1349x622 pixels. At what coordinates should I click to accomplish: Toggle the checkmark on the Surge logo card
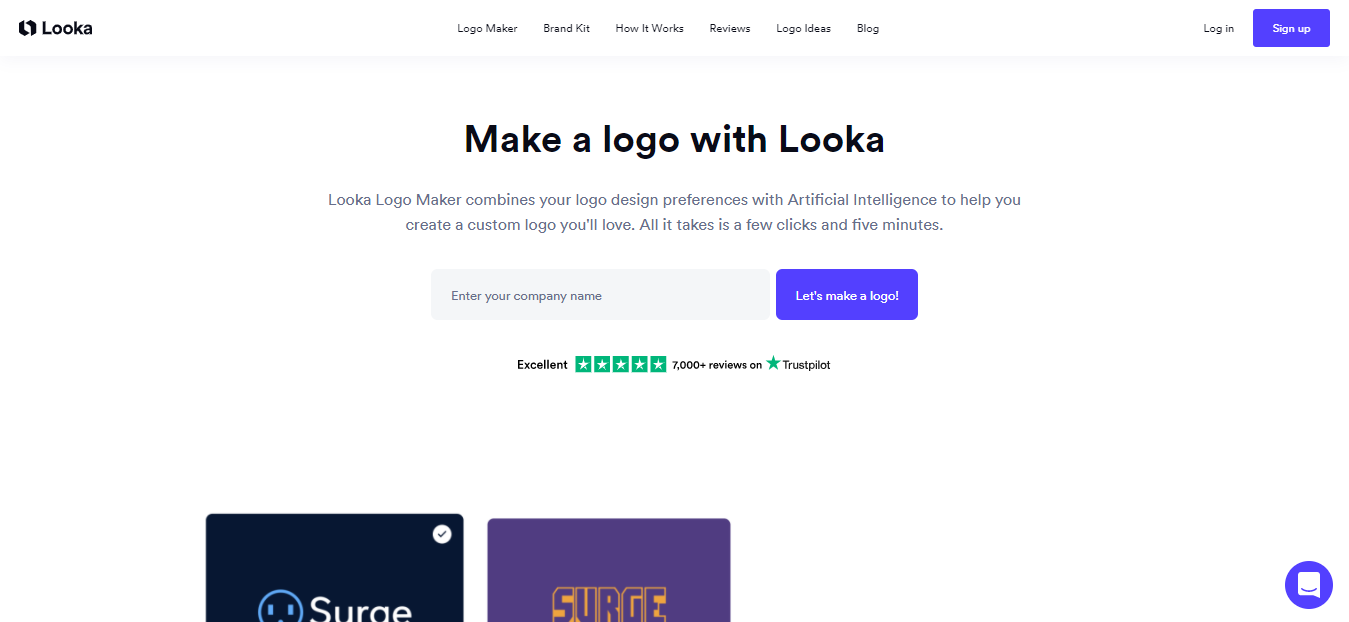coord(442,534)
